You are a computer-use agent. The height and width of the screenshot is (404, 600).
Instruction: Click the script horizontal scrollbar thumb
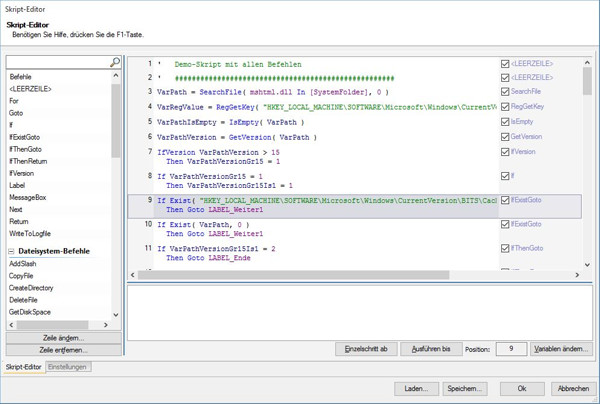[293, 275]
